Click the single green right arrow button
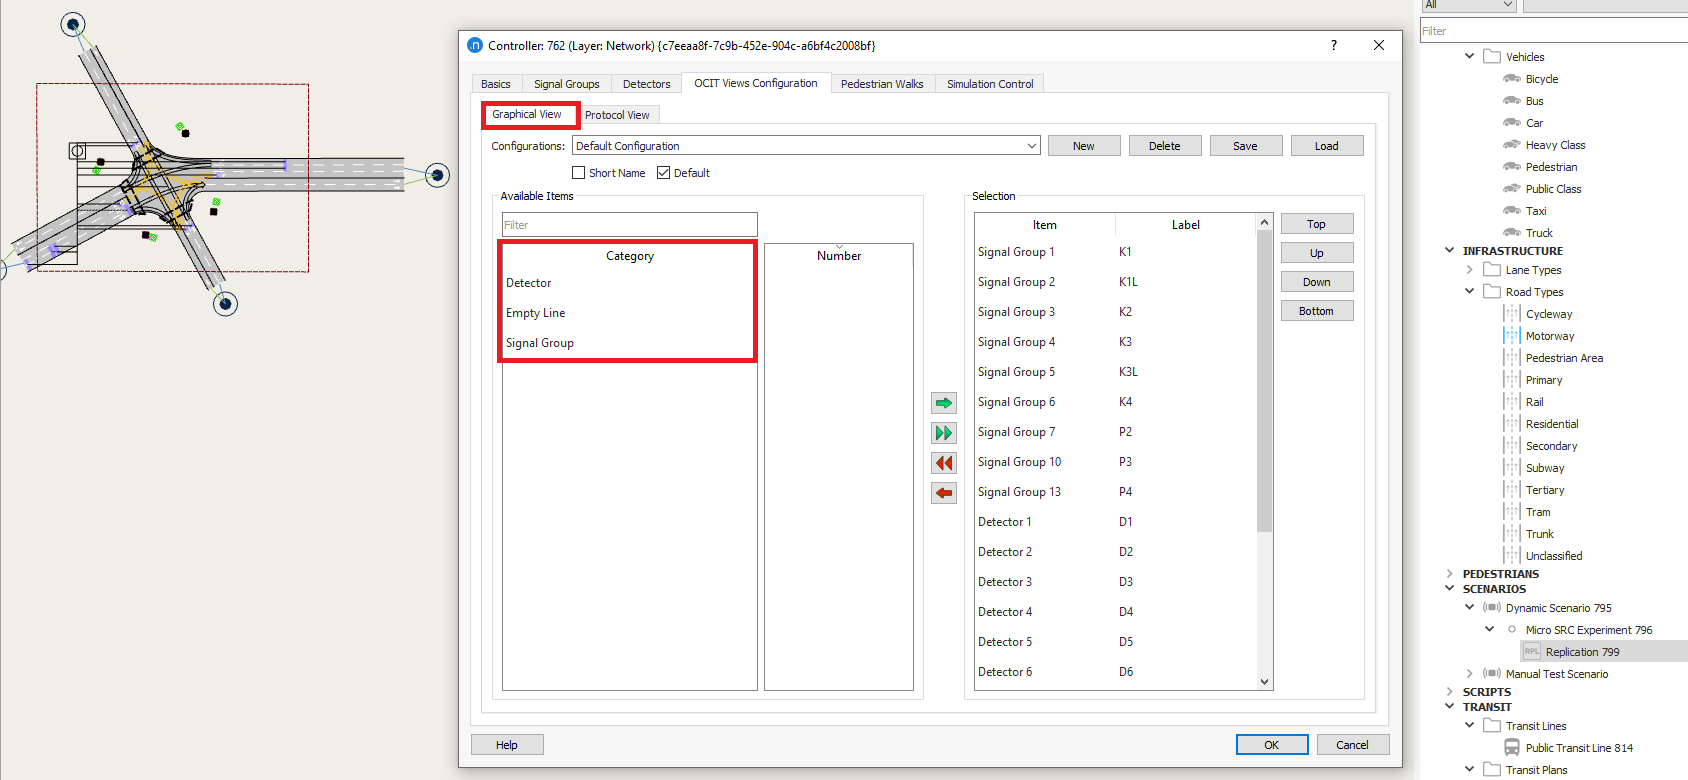Screen dimensions: 1688x780 [943, 403]
